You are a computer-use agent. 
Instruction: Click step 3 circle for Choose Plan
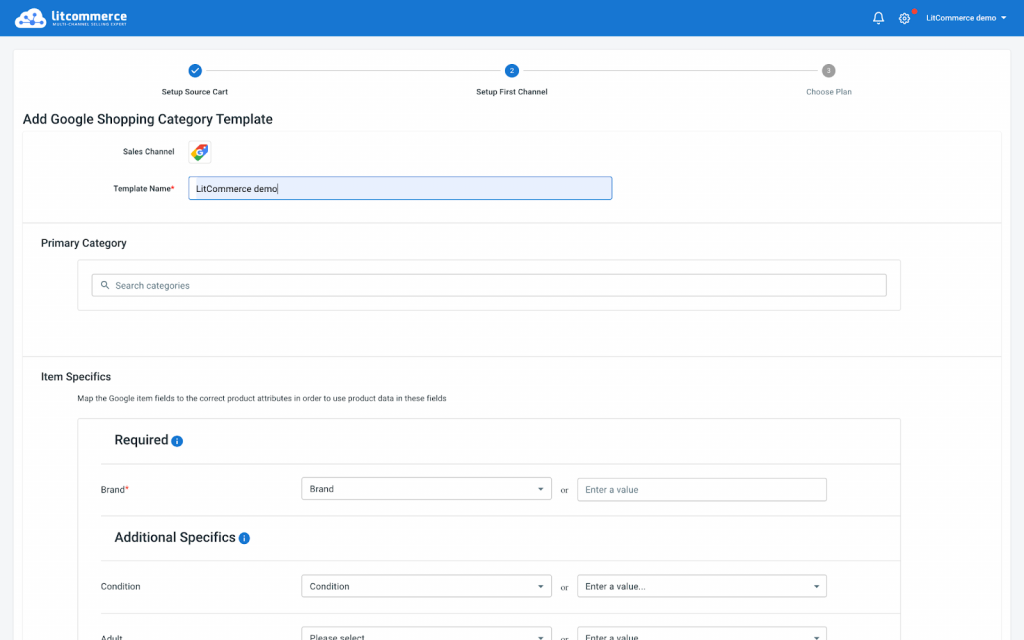(x=828, y=71)
